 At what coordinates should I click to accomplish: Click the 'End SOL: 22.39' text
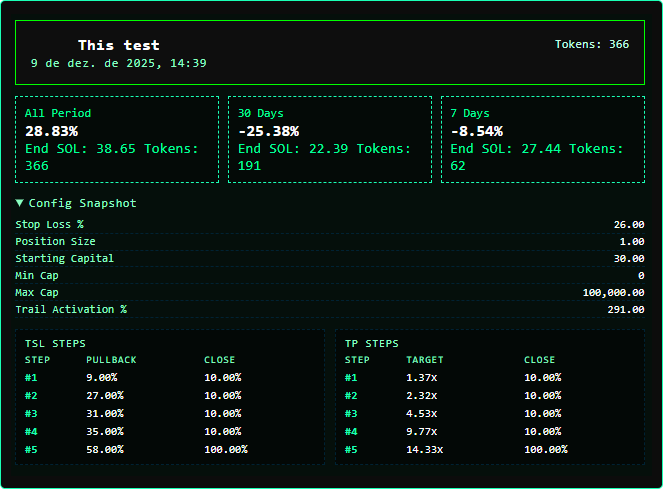[x=293, y=148]
